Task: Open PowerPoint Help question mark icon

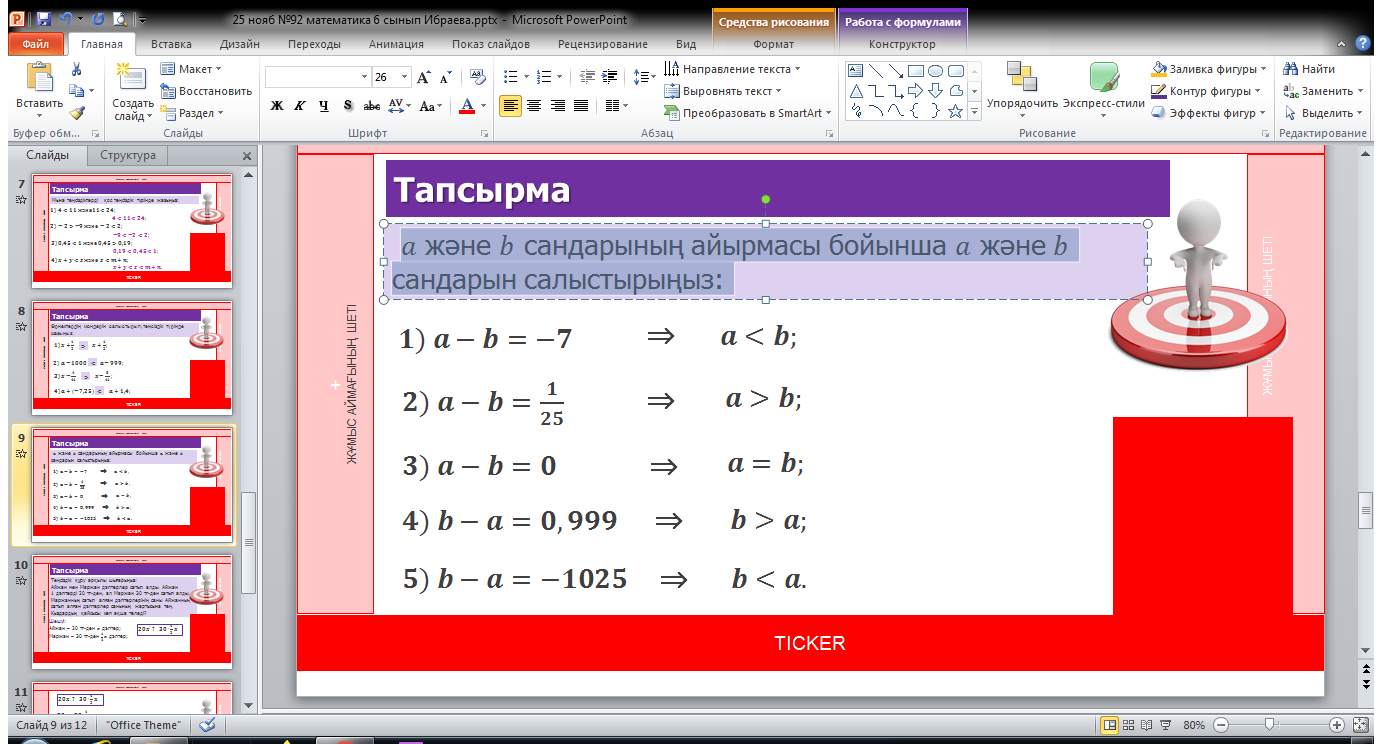Action: pyautogui.click(x=1362, y=43)
